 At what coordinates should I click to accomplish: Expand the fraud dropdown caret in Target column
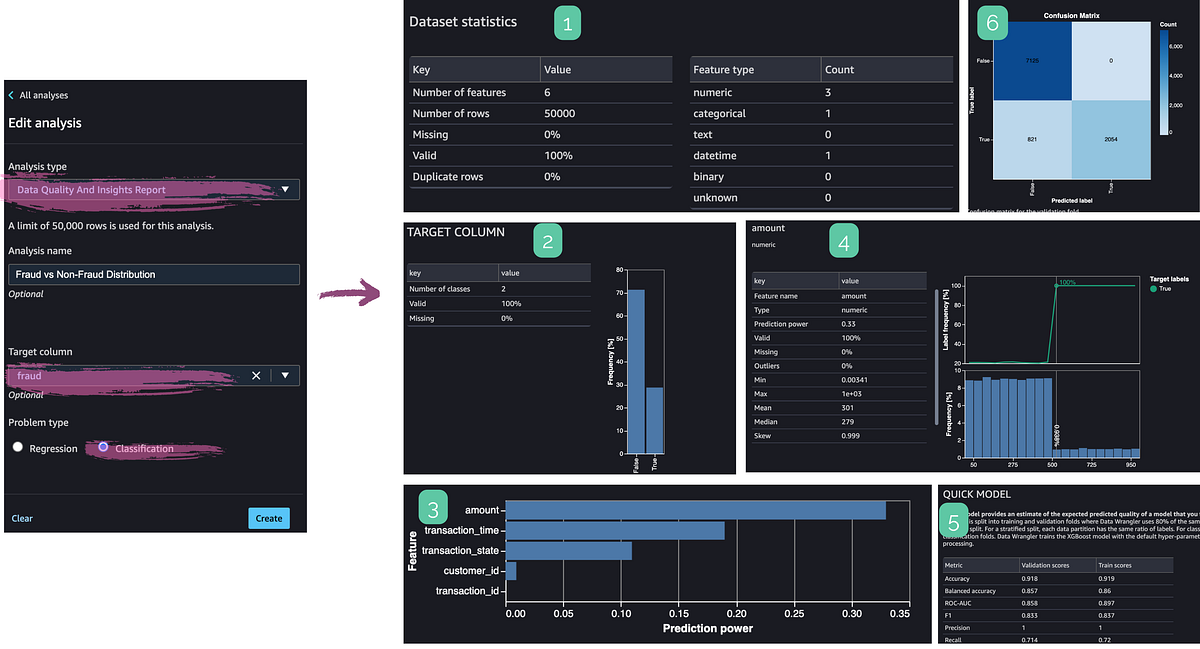(286, 375)
